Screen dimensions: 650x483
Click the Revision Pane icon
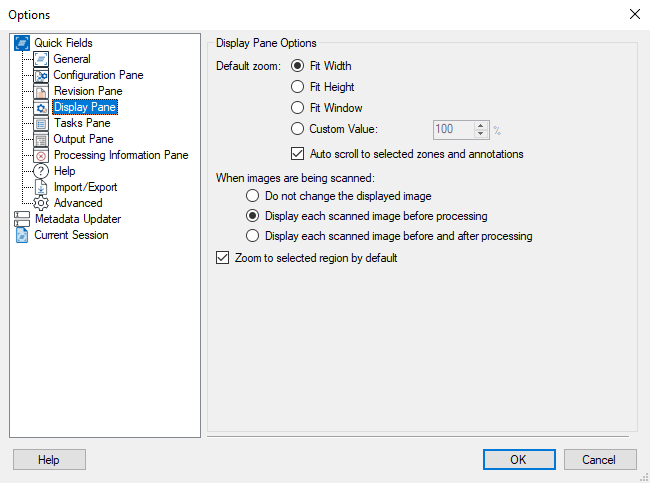coord(41,91)
